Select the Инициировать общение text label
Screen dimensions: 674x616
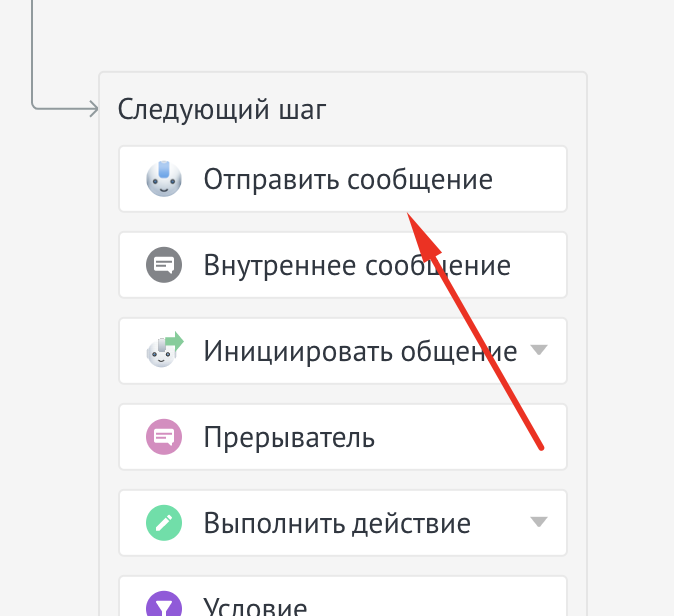(x=360, y=352)
